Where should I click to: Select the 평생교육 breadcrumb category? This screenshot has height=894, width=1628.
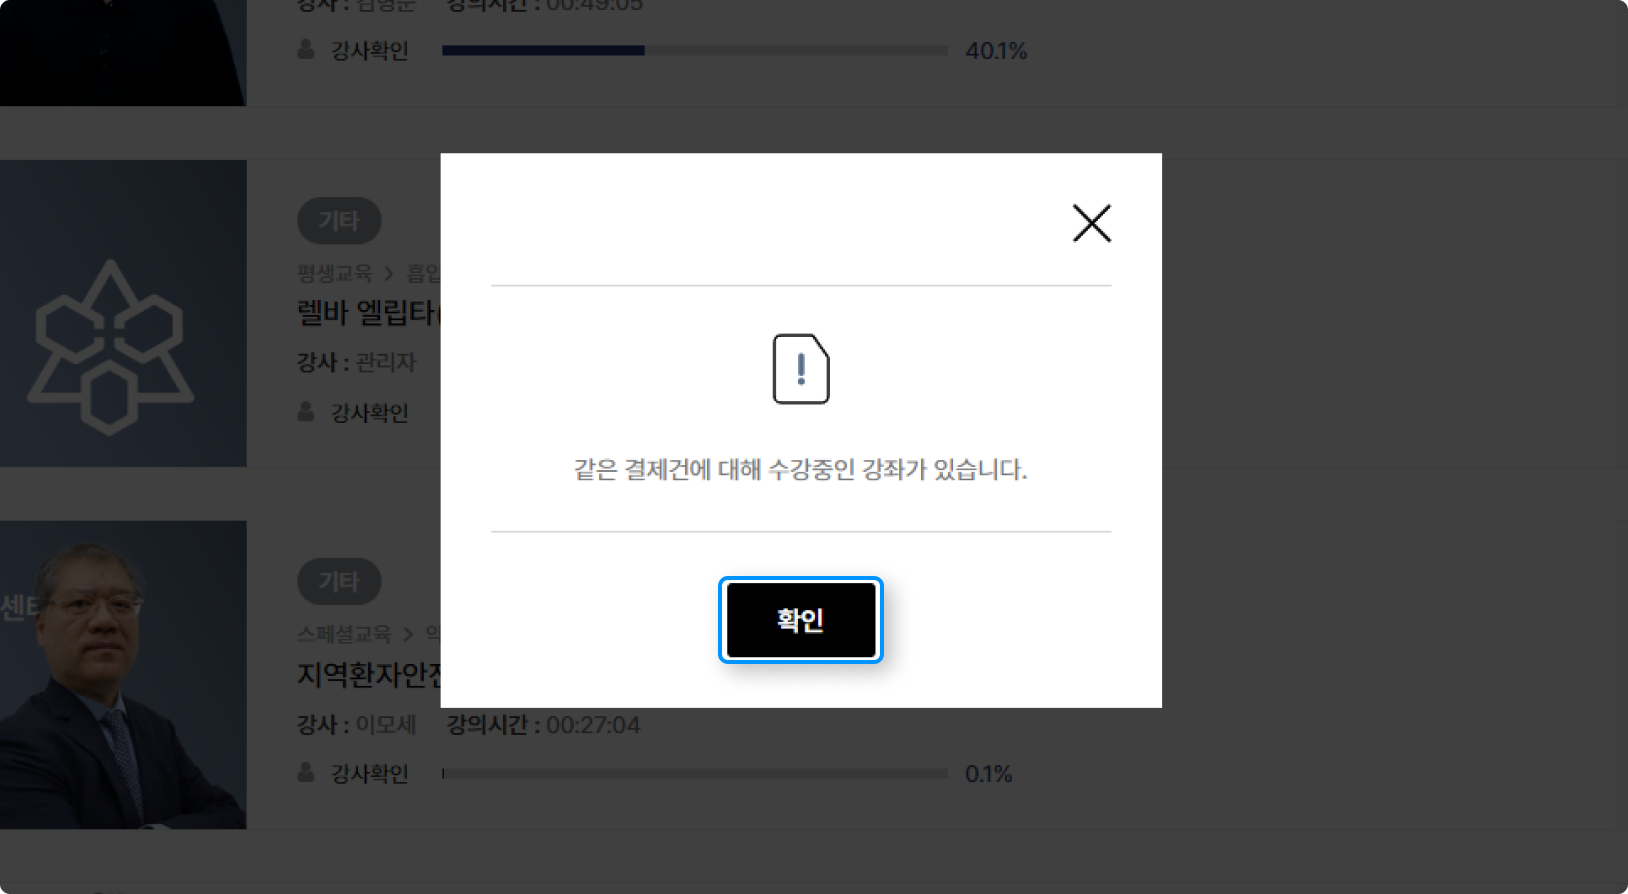coord(334,273)
